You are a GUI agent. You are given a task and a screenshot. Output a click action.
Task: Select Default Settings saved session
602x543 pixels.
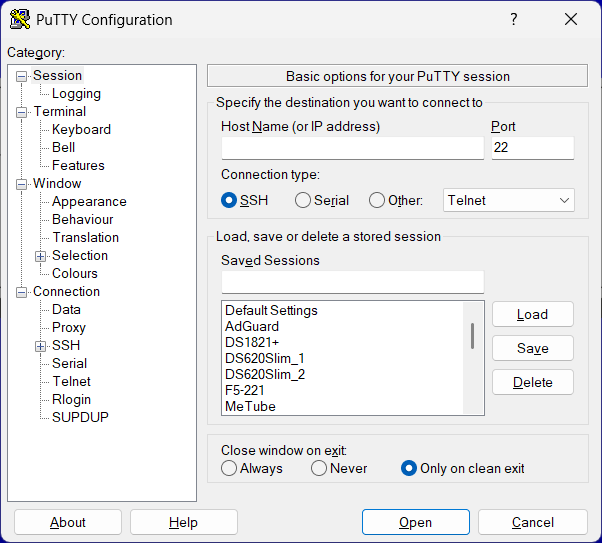(271, 310)
